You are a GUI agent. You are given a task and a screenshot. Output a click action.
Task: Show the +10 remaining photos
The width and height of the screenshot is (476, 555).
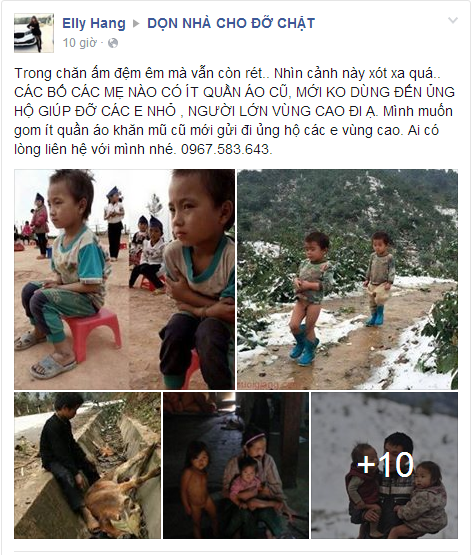coord(384,465)
